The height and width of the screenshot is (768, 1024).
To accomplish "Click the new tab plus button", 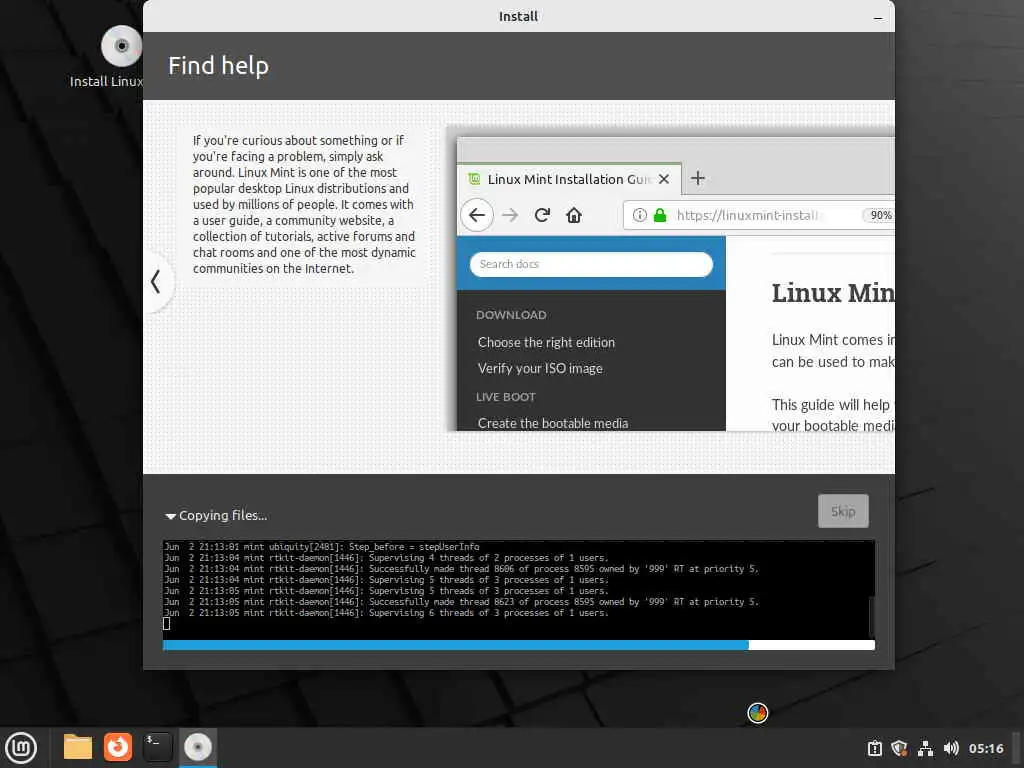I will click(x=697, y=178).
